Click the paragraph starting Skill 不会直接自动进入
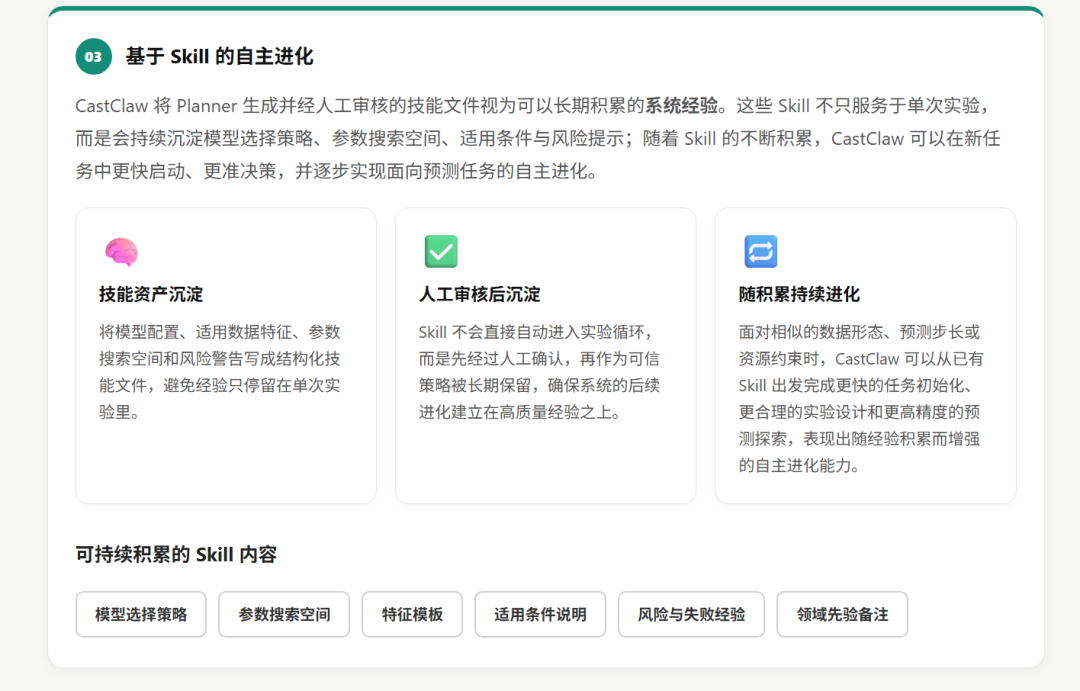 [539, 372]
